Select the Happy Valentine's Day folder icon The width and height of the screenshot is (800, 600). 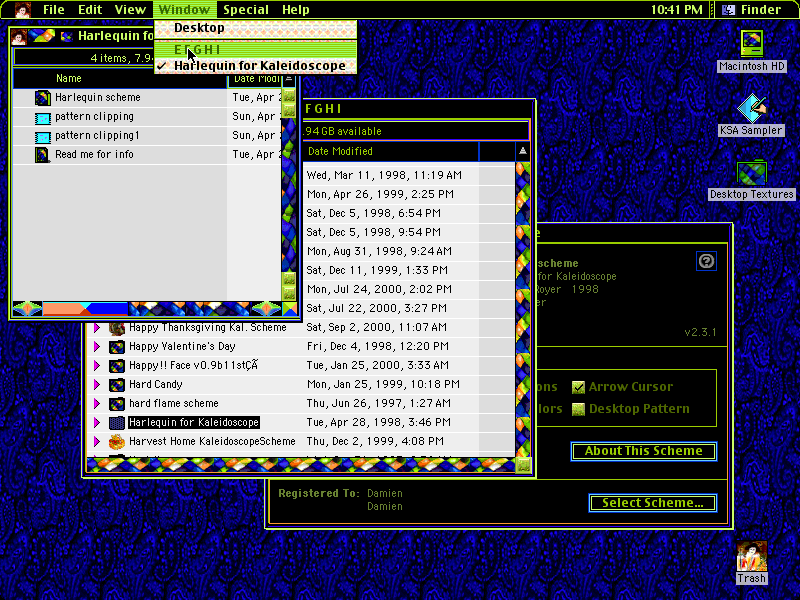click(117, 347)
